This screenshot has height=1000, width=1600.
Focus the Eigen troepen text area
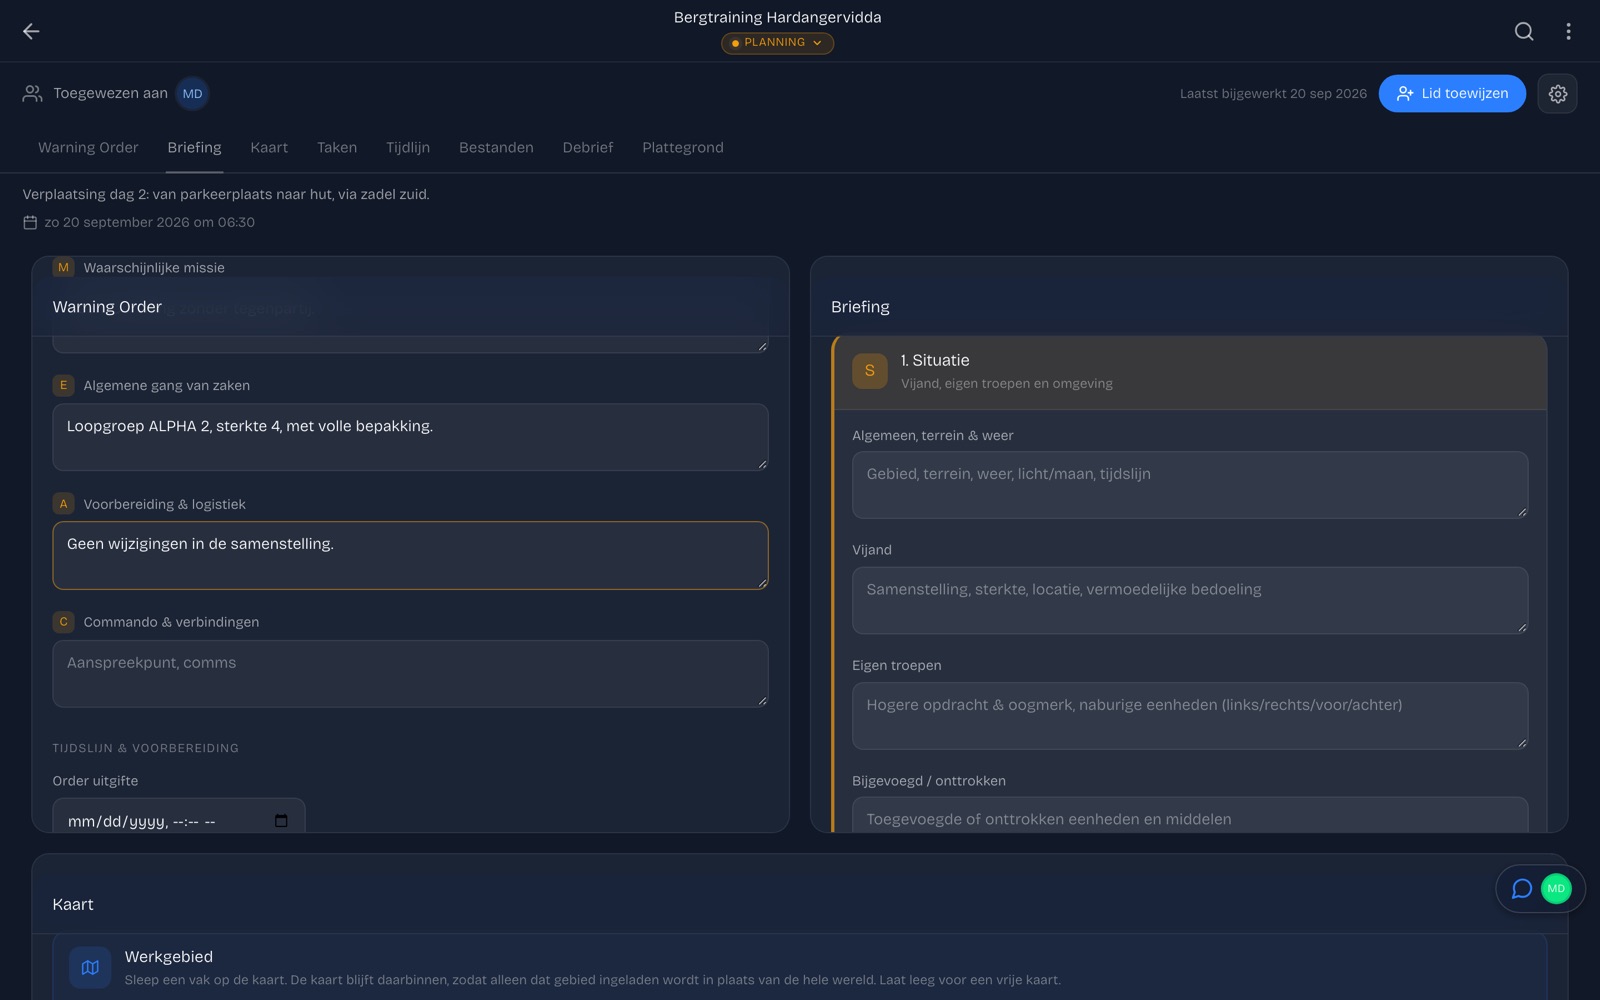[x=1190, y=716]
